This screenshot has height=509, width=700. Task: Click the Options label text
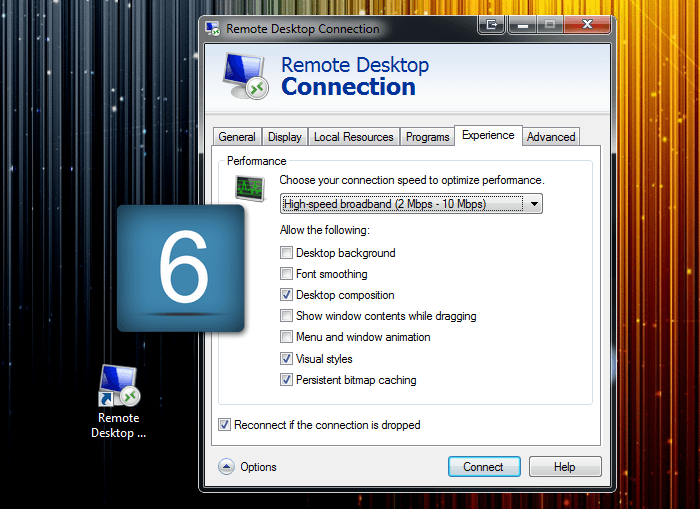point(258,467)
